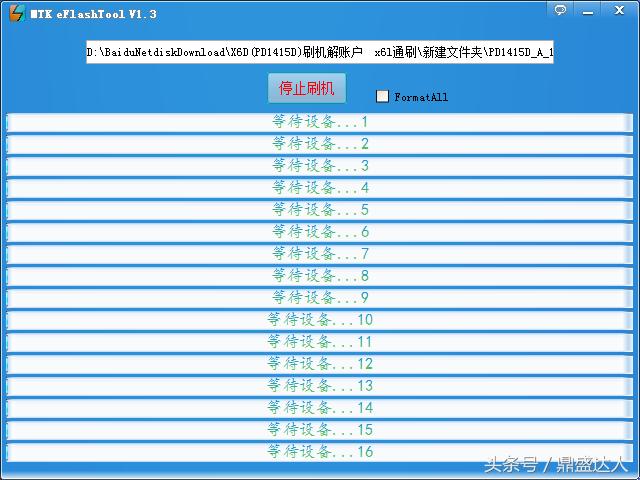Enable the FormatAll checkbox
Image resolution: width=640 pixels, height=480 pixels.
(382, 96)
